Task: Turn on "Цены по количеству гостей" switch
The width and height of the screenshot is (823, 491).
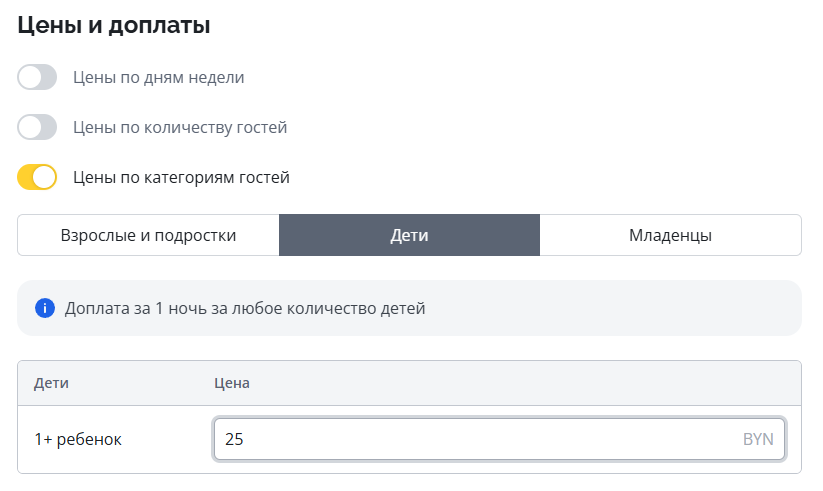Action: click(x=37, y=127)
